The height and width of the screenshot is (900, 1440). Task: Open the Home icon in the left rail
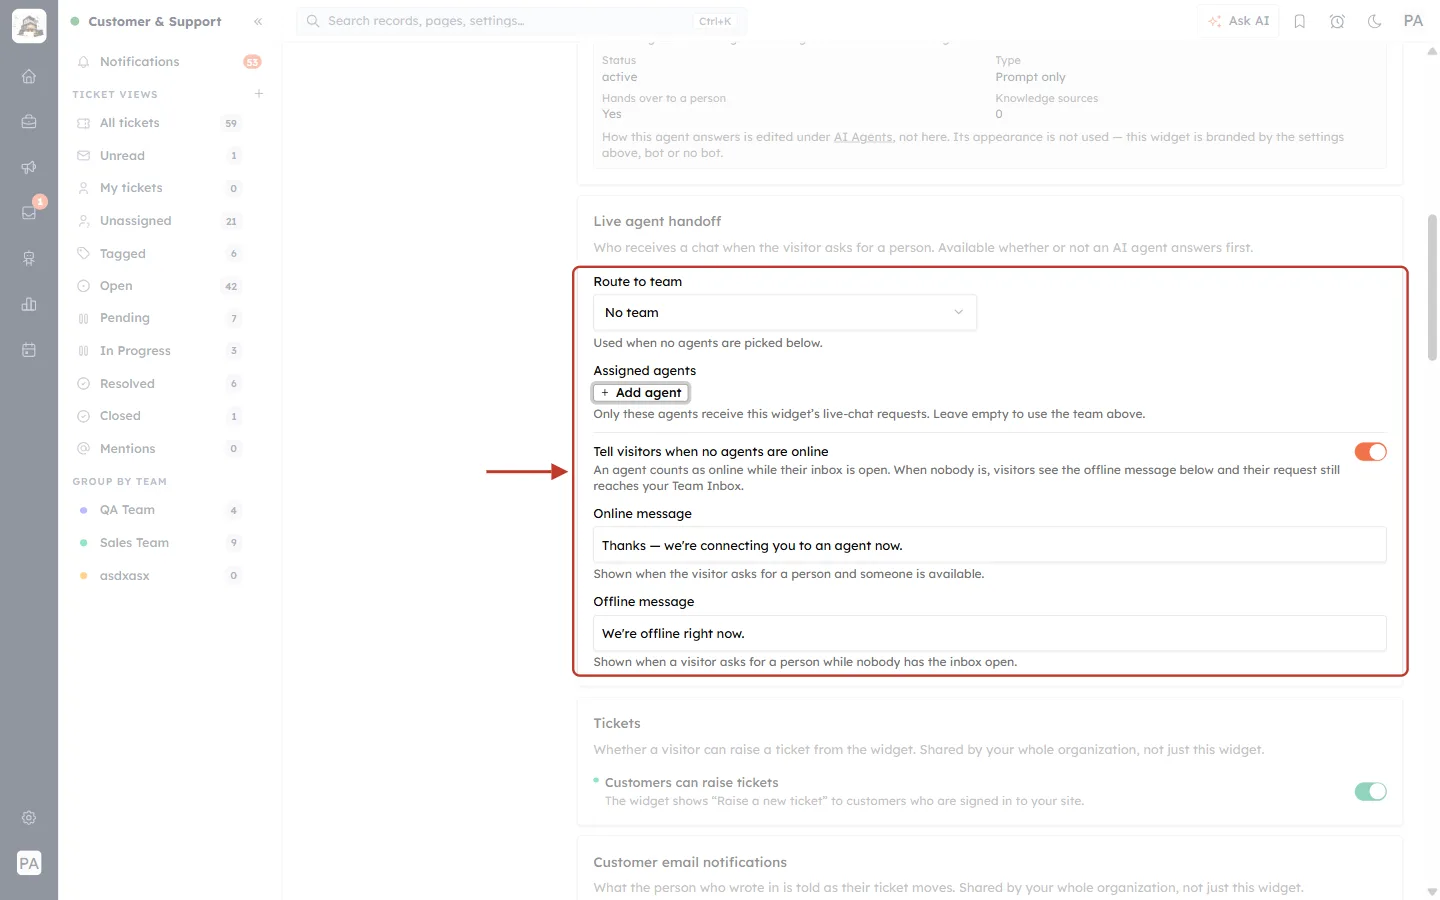pyautogui.click(x=29, y=76)
